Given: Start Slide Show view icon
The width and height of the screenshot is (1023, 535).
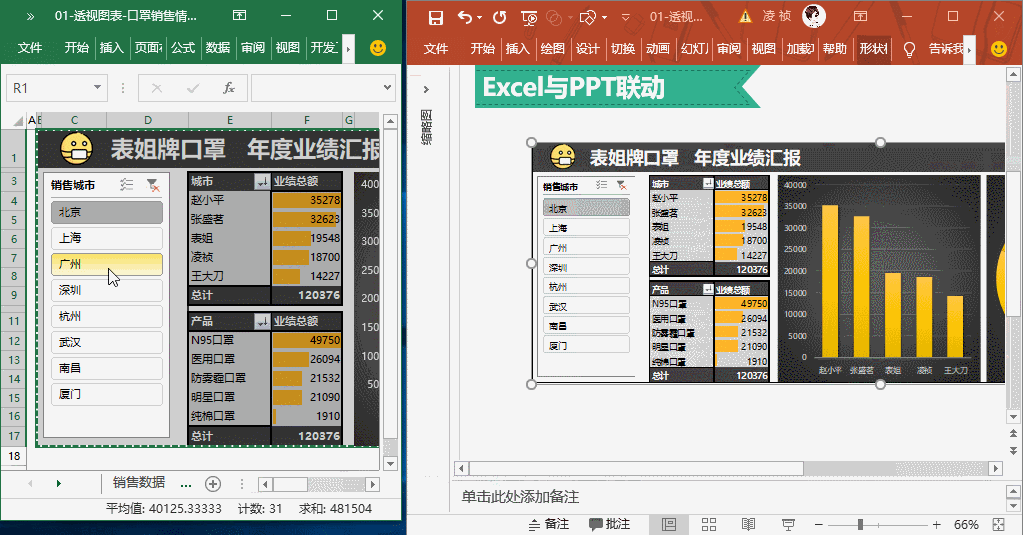Looking at the screenshot, I should [x=788, y=524].
